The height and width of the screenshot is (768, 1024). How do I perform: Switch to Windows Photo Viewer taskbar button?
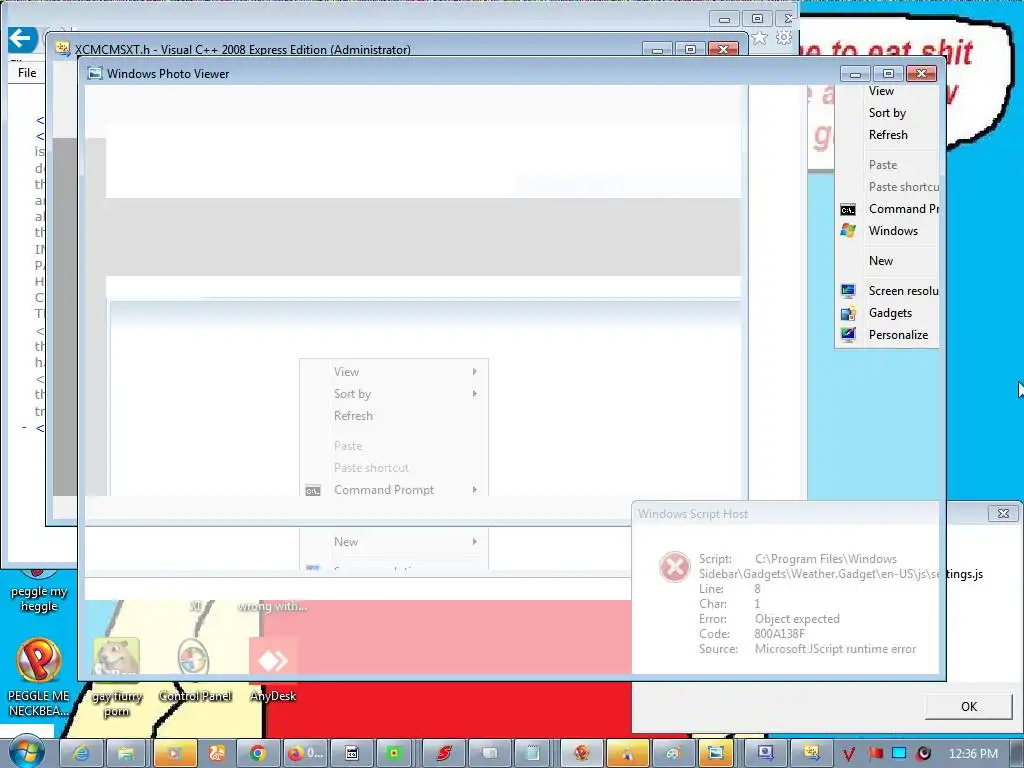(x=716, y=753)
